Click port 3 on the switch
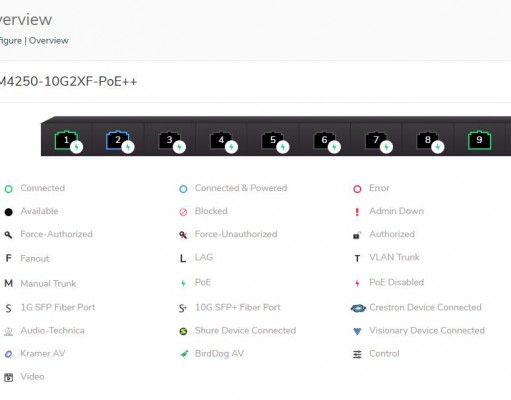Screen dimensions: 511x400 (169, 140)
